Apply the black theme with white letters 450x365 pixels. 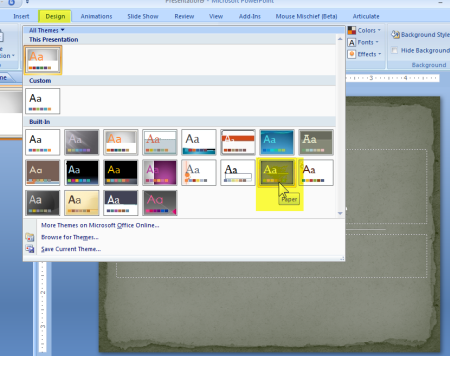82,173
